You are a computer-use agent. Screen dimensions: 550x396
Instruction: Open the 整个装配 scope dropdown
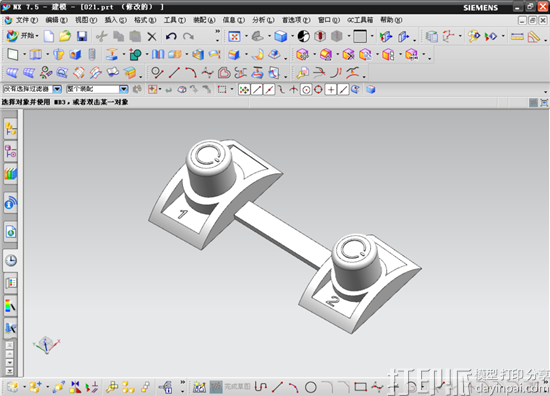123,89
